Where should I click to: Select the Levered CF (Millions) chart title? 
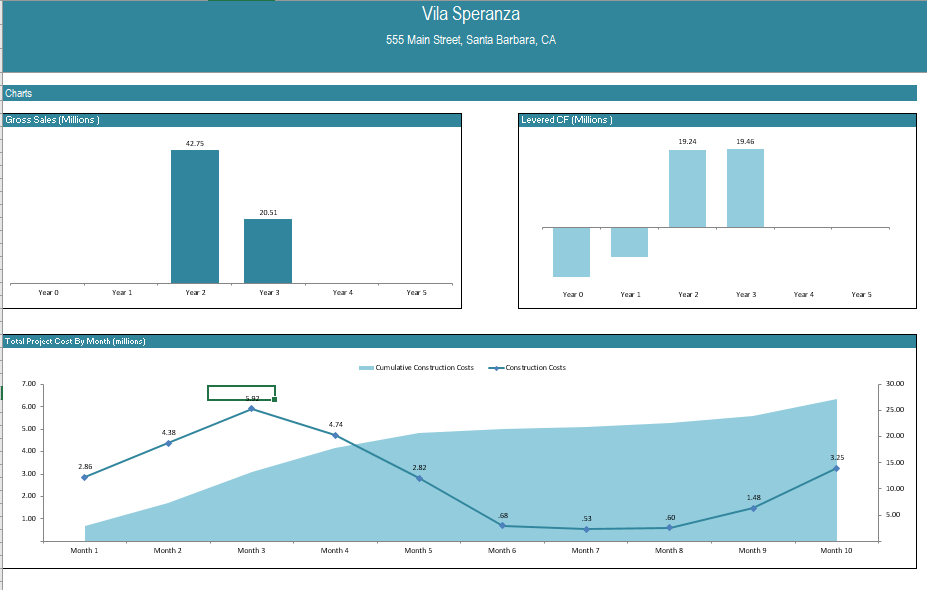point(567,120)
